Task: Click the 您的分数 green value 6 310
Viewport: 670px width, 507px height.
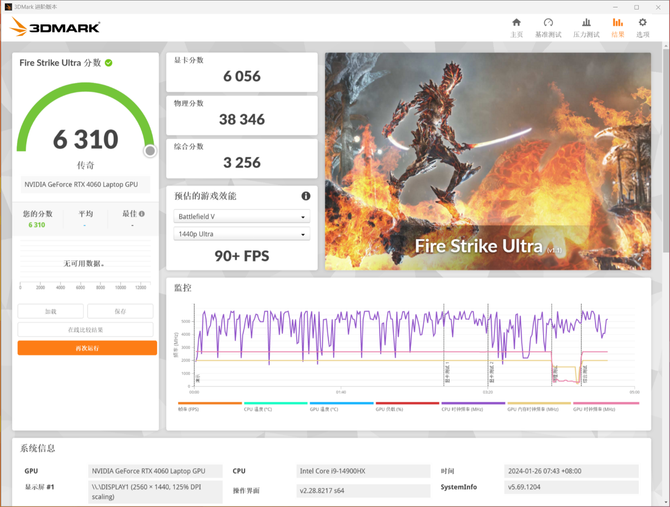Action: coord(37,225)
